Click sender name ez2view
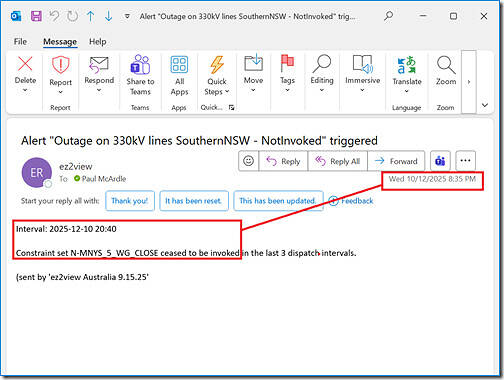Viewport: 504px width, 380px height. tap(76, 166)
